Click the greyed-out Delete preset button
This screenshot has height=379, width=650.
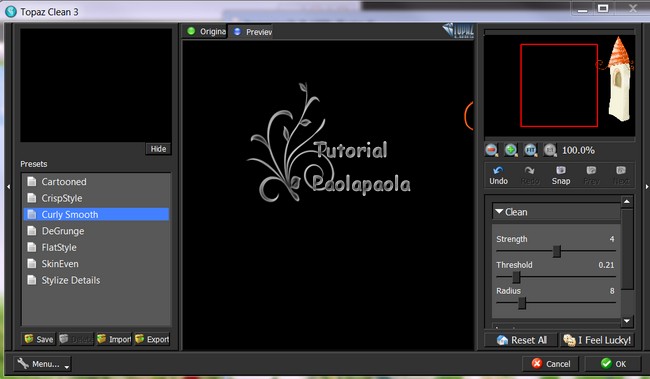(76, 339)
